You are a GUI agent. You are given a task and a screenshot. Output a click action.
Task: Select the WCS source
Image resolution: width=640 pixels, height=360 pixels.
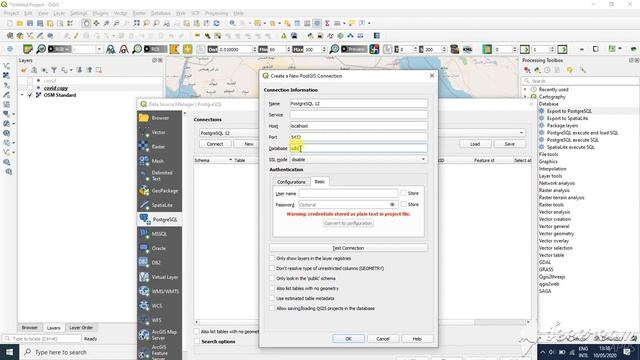pyautogui.click(x=160, y=306)
